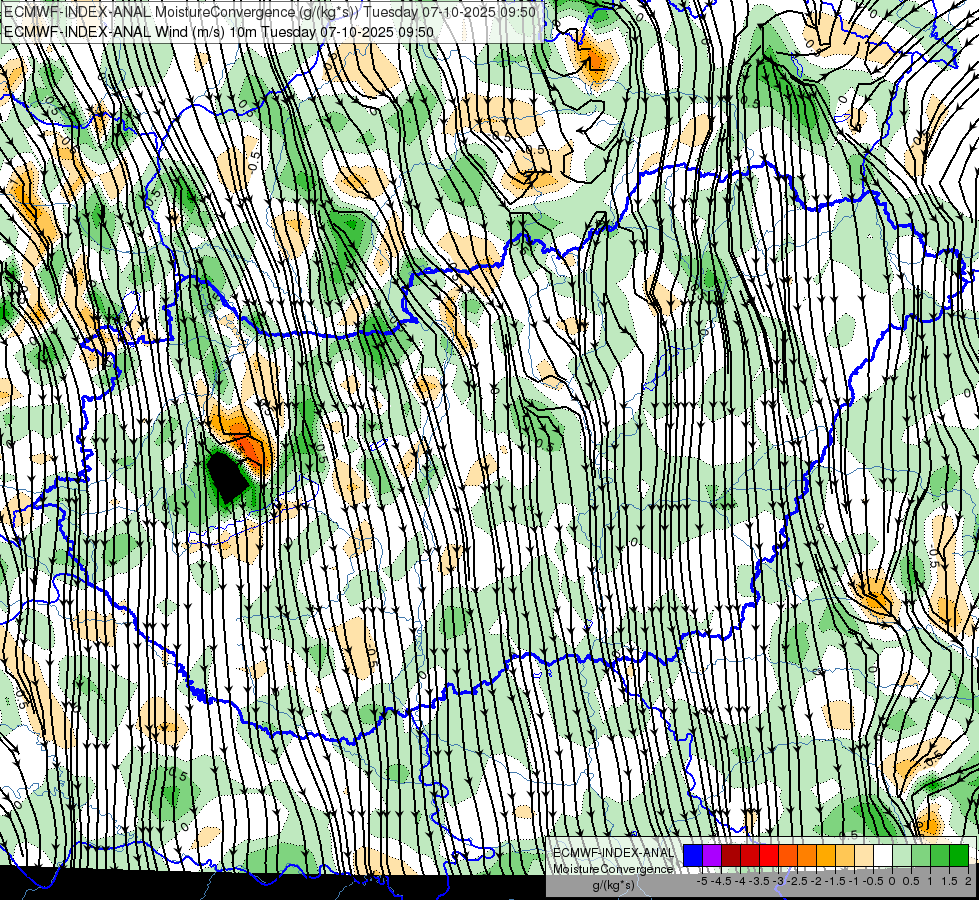Click the red divergence core beside the black polygon
The width and height of the screenshot is (979, 900).
coord(251,450)
